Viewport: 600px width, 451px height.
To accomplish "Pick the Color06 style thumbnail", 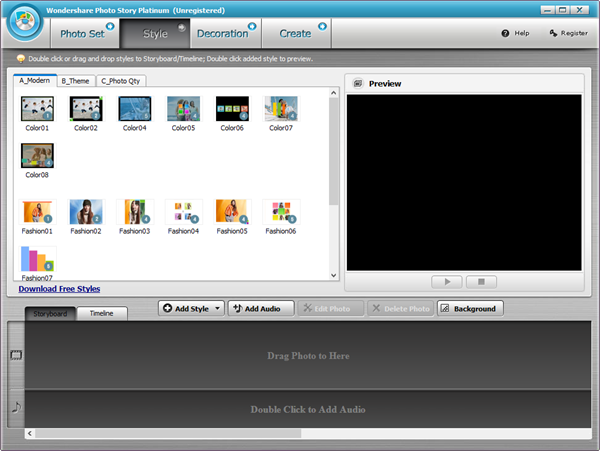I will point(232,108).
